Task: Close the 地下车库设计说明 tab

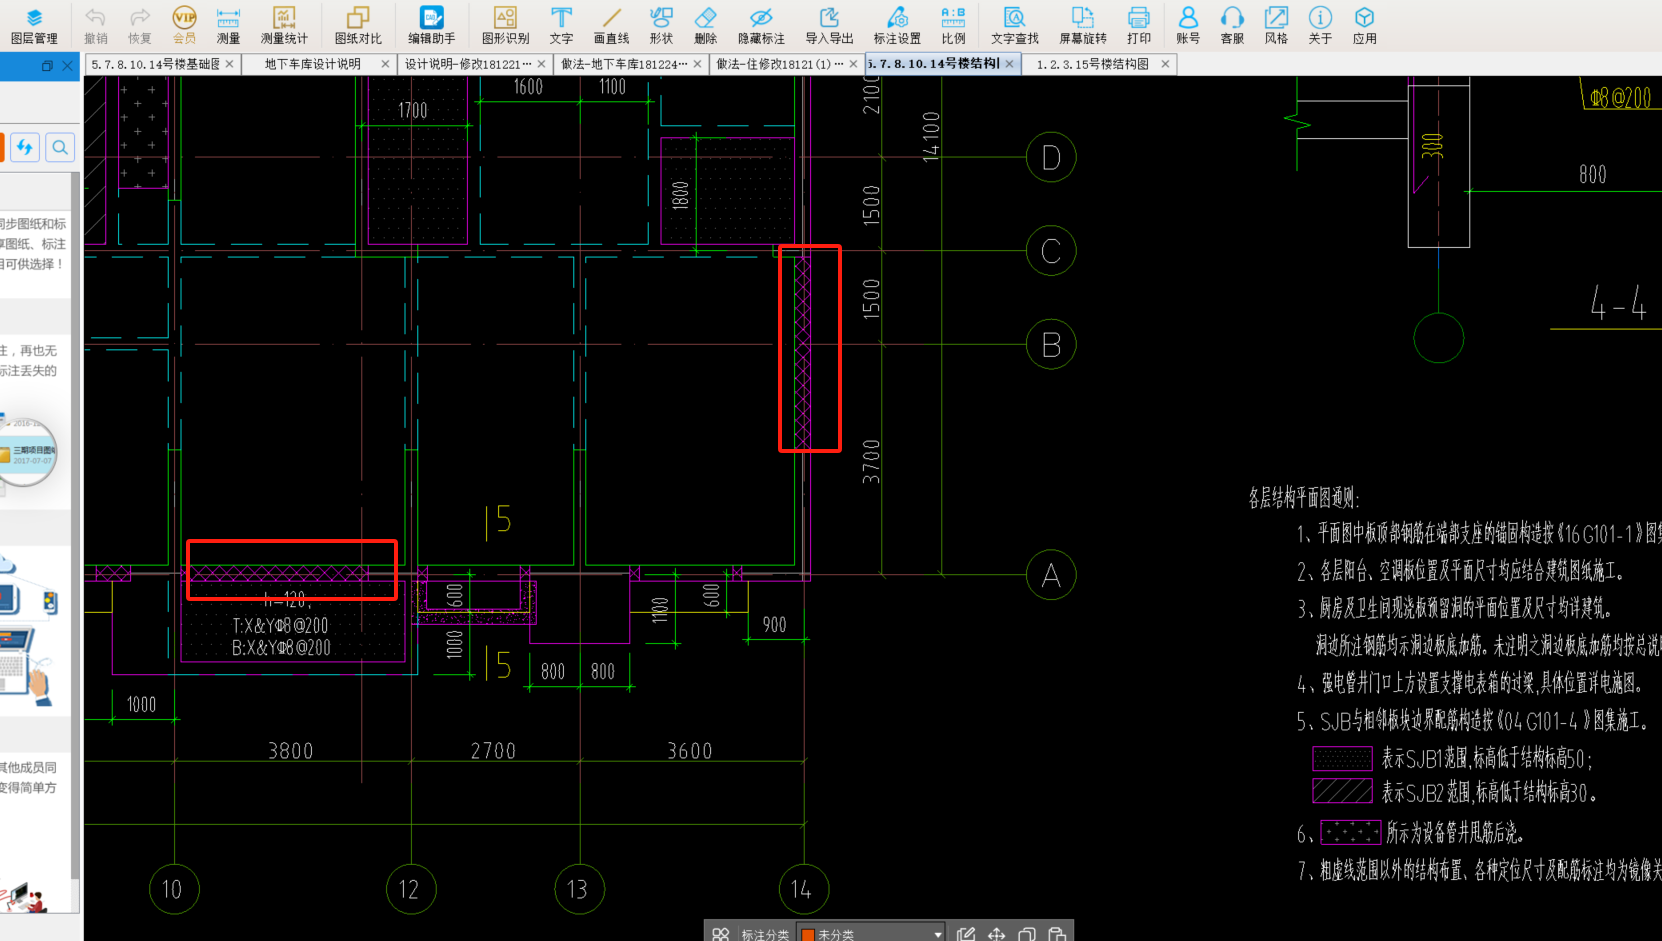Action: pos(385,64)
